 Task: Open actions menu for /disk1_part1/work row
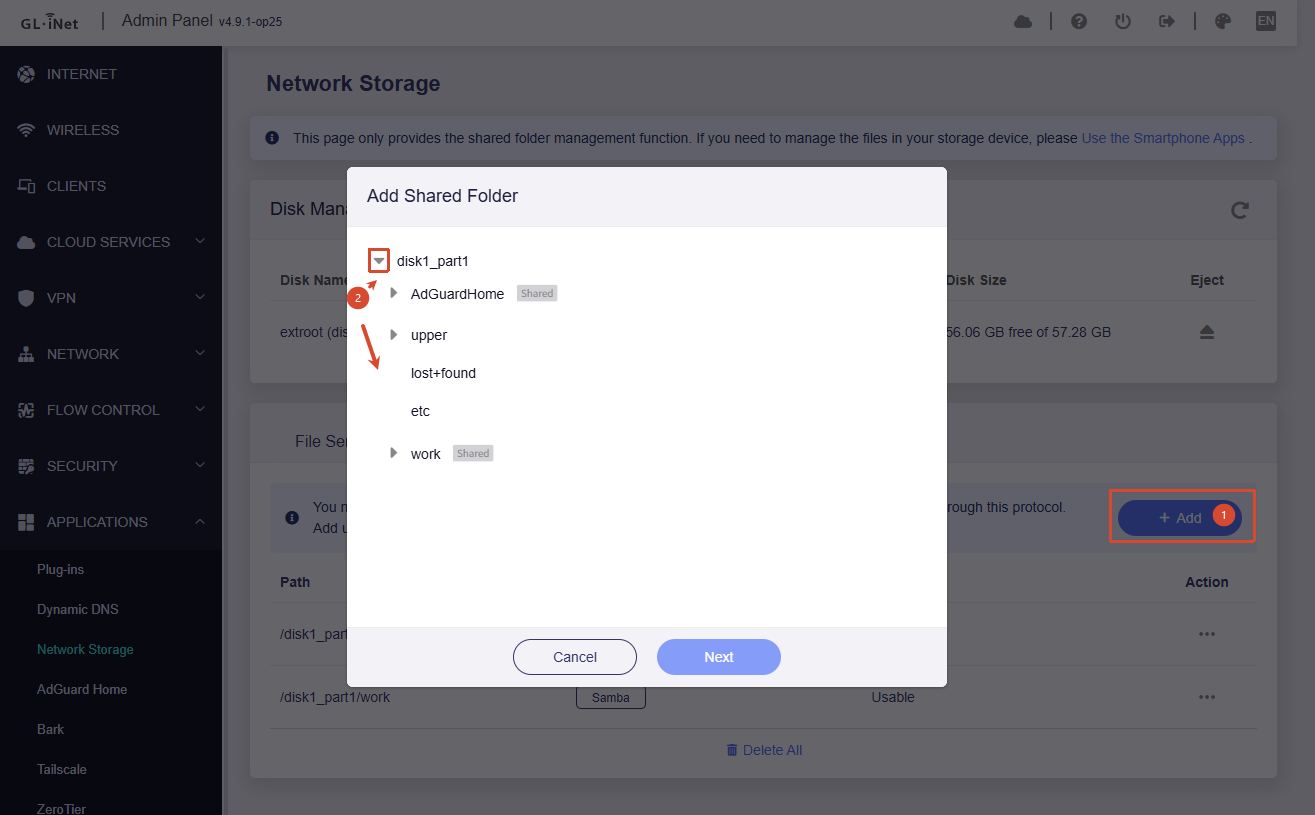(1207, 697)
